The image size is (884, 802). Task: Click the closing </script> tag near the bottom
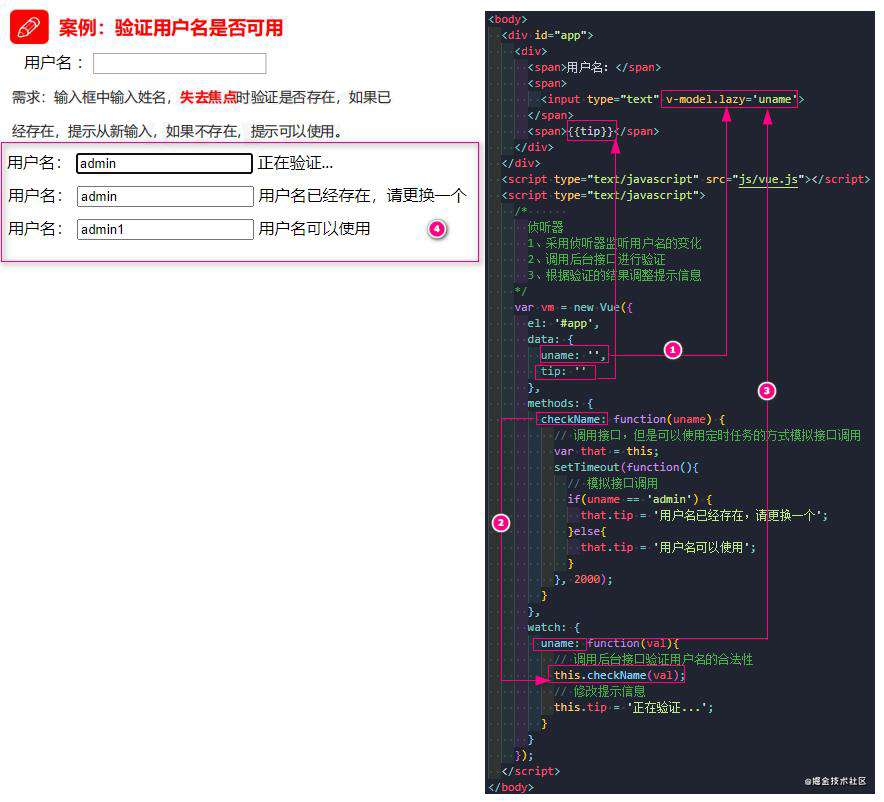(x=531, y=771)
